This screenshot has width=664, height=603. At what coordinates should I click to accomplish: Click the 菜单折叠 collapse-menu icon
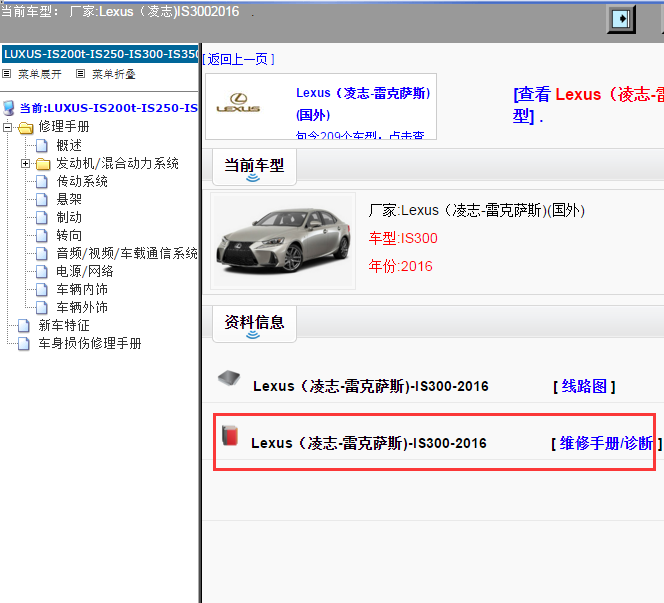80,74
